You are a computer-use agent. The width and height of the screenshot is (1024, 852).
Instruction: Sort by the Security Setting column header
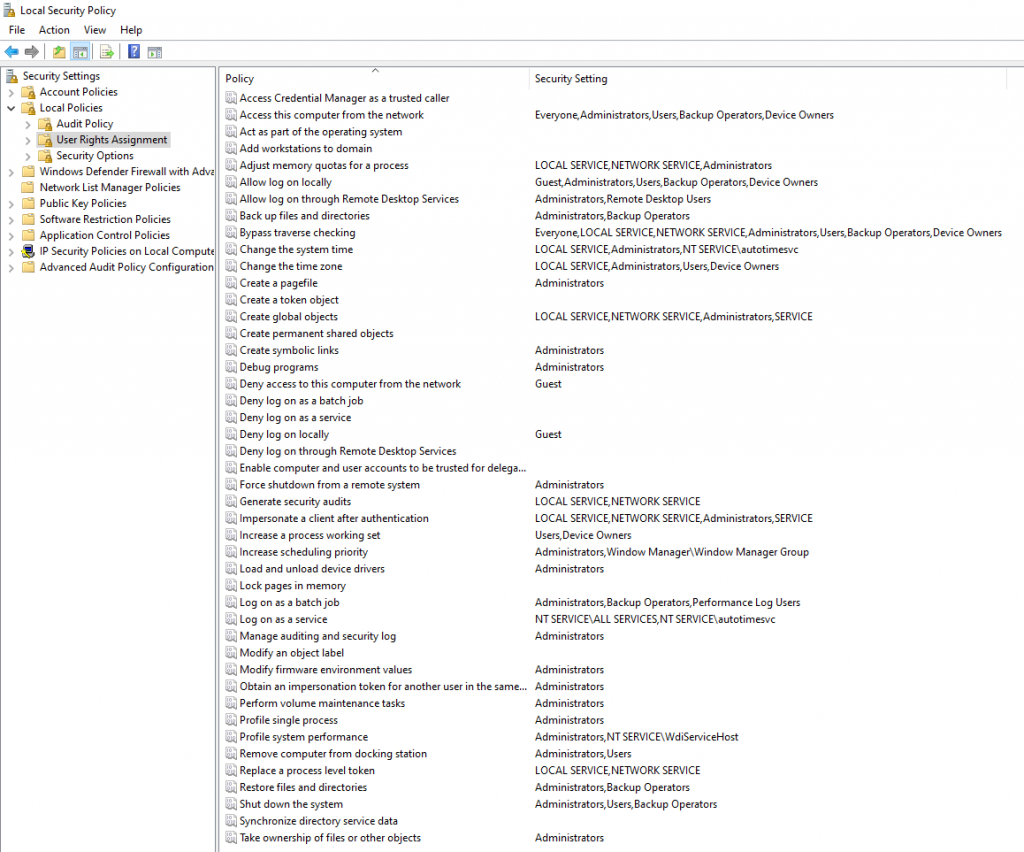600,78
